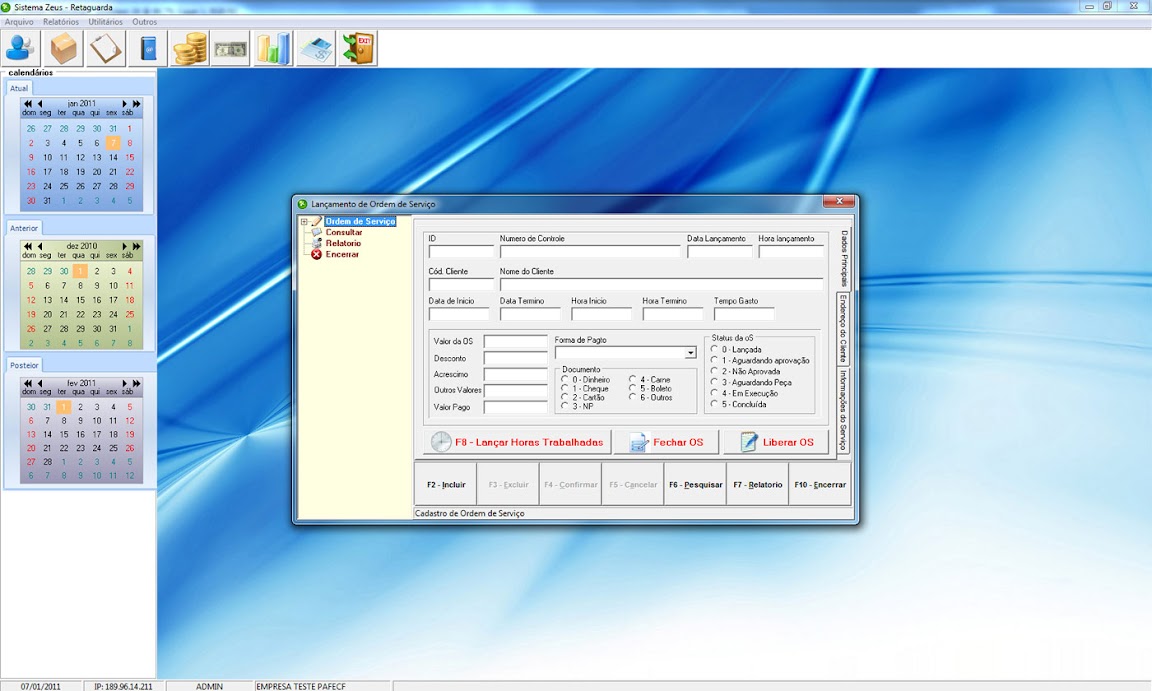The image size is (1152, 691).
Task: Go back one year in jan 2011 calendar
Action: coord(28,104)
